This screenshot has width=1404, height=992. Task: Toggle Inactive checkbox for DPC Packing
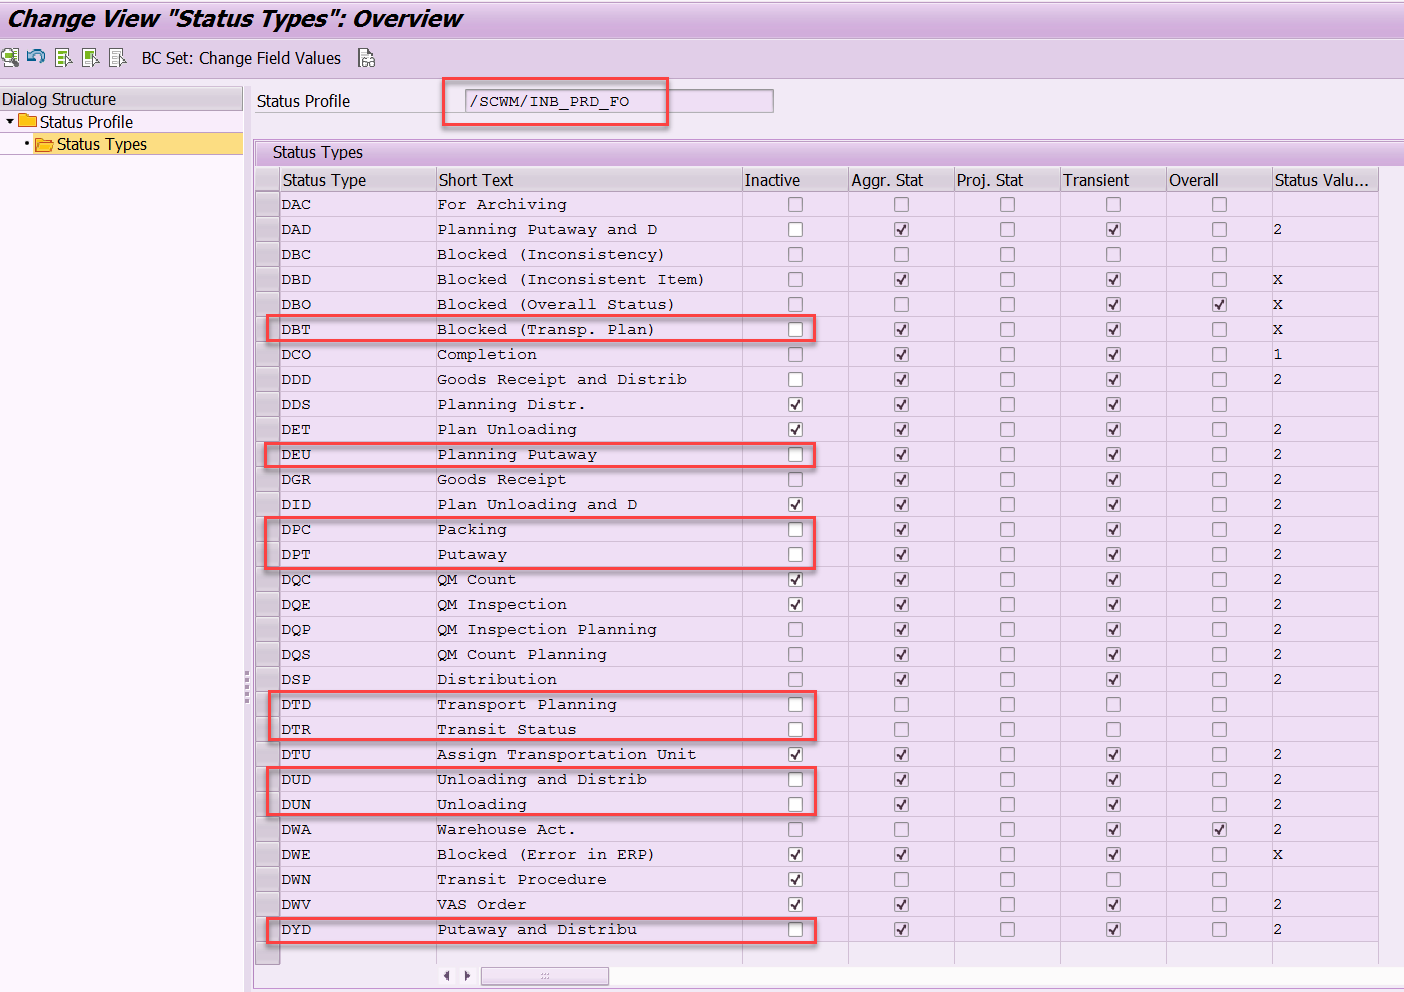(x=795, y=529)
